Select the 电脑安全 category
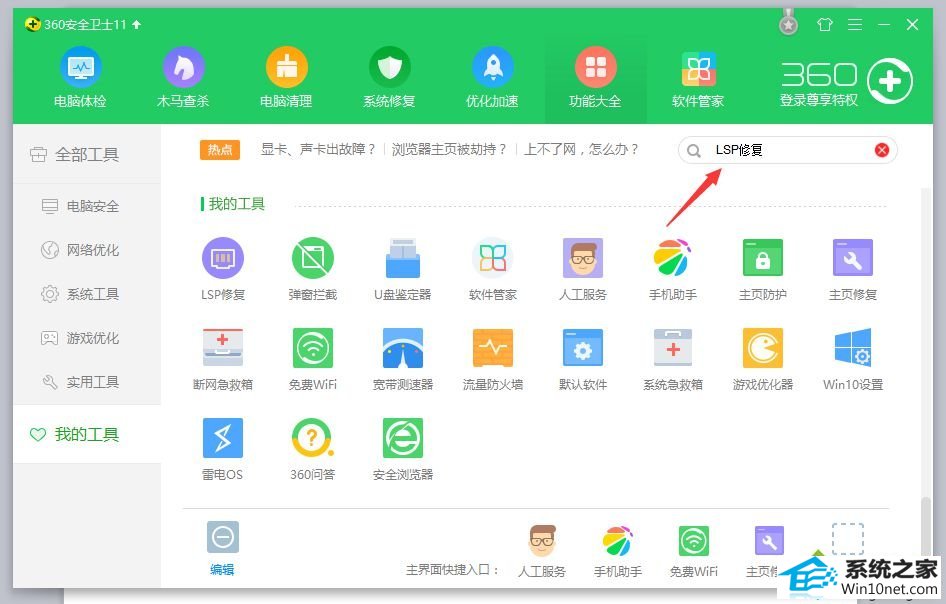This screenshot has width=946, height=604. (87, 206)
